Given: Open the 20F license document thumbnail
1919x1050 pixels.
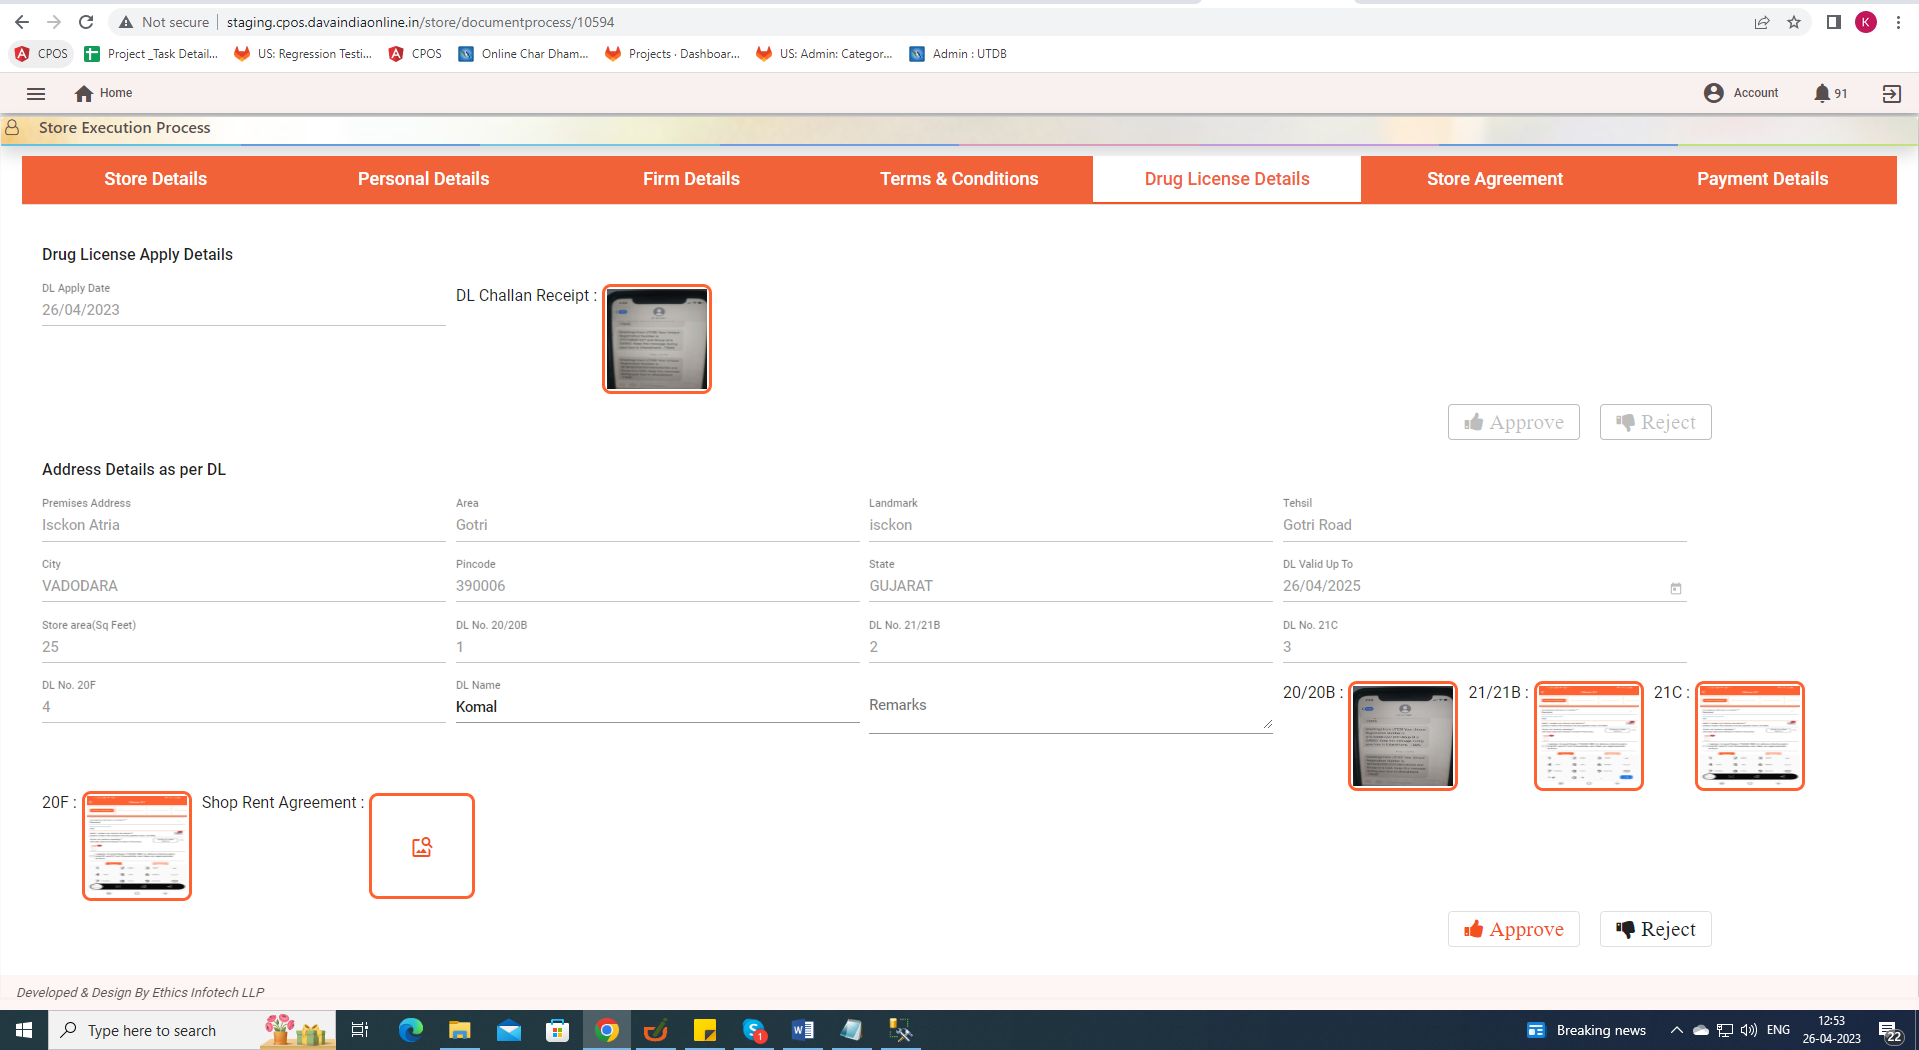Looking at the screenshot, I should click(x=137, y=846).
